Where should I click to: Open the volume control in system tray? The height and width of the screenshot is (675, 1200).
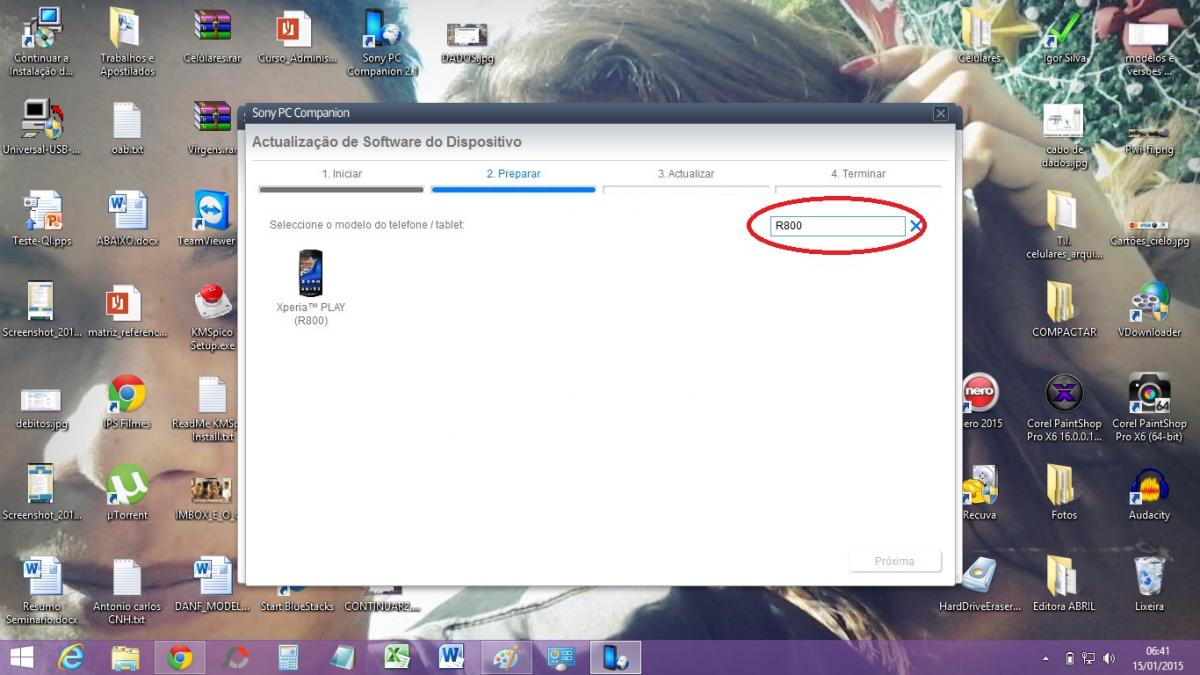(x=1108, y=658)
